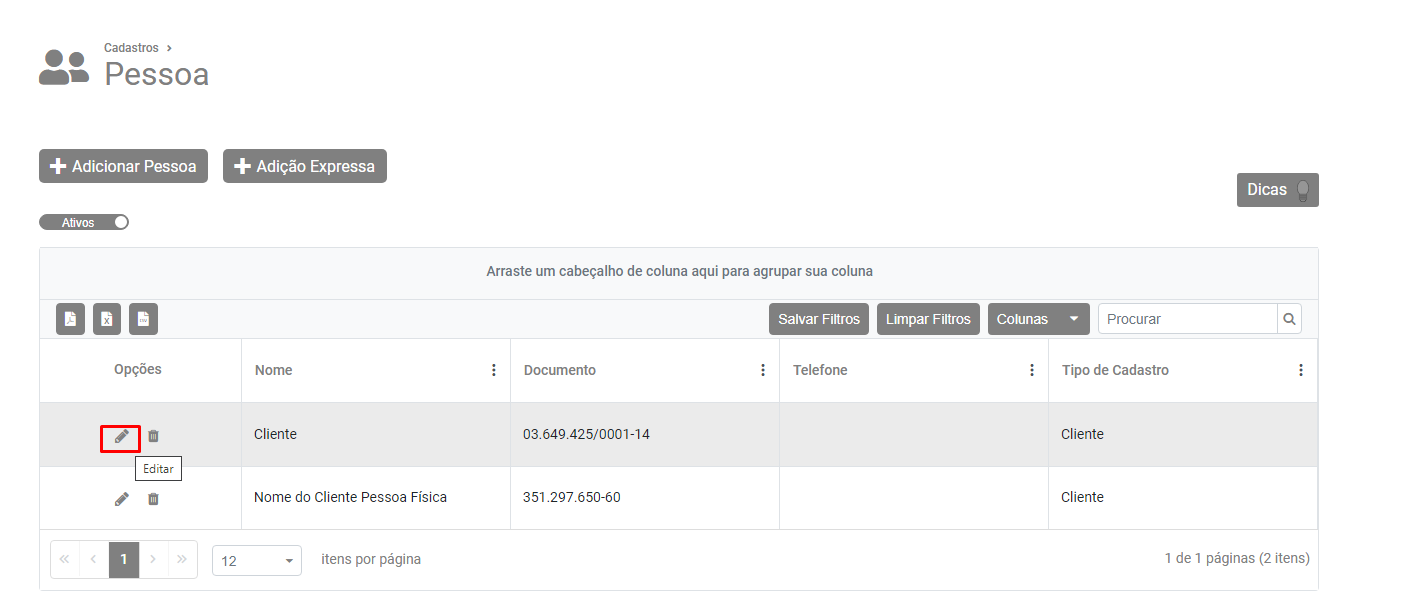Click the Adição Expressa button
Screen dimensions: 1402x607
pos(304,166)
